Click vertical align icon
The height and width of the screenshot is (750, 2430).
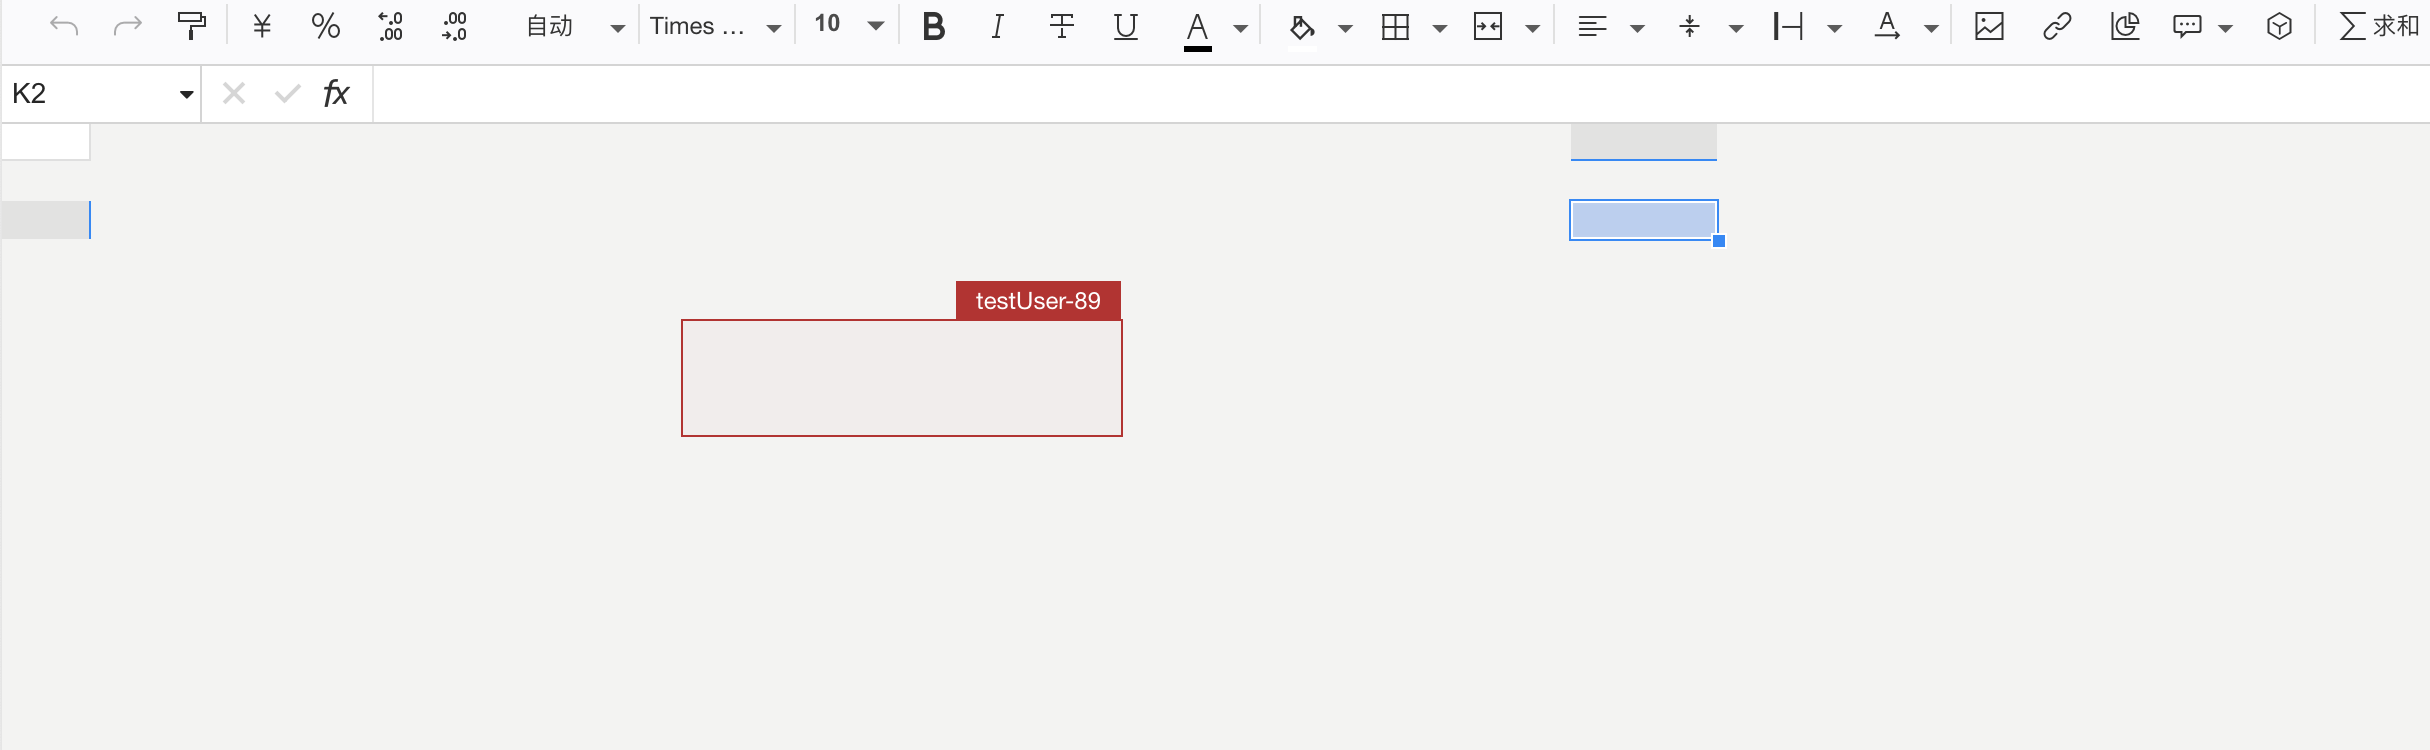click(x=1690, y=27)
